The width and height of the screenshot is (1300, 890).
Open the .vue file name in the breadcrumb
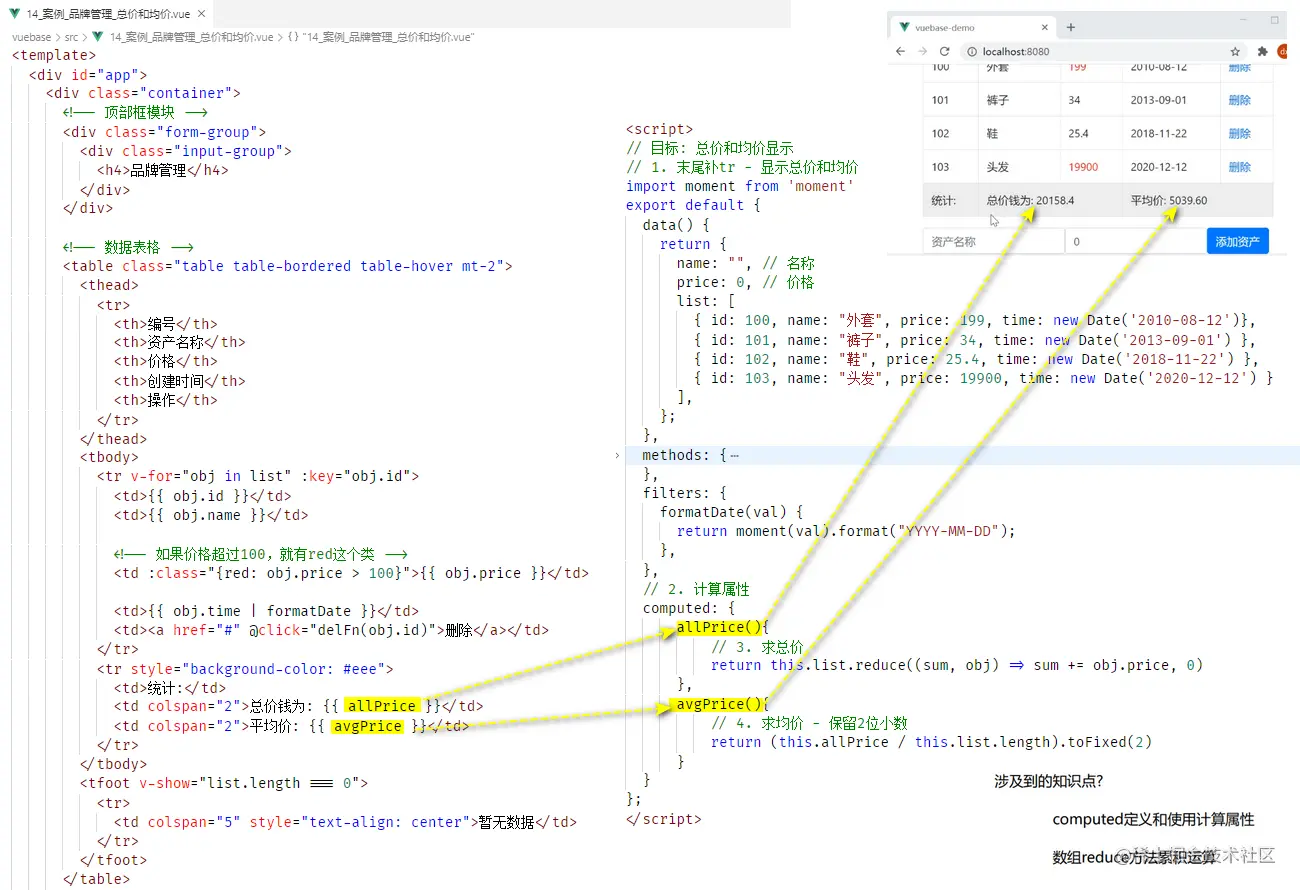tap(191, 37)
